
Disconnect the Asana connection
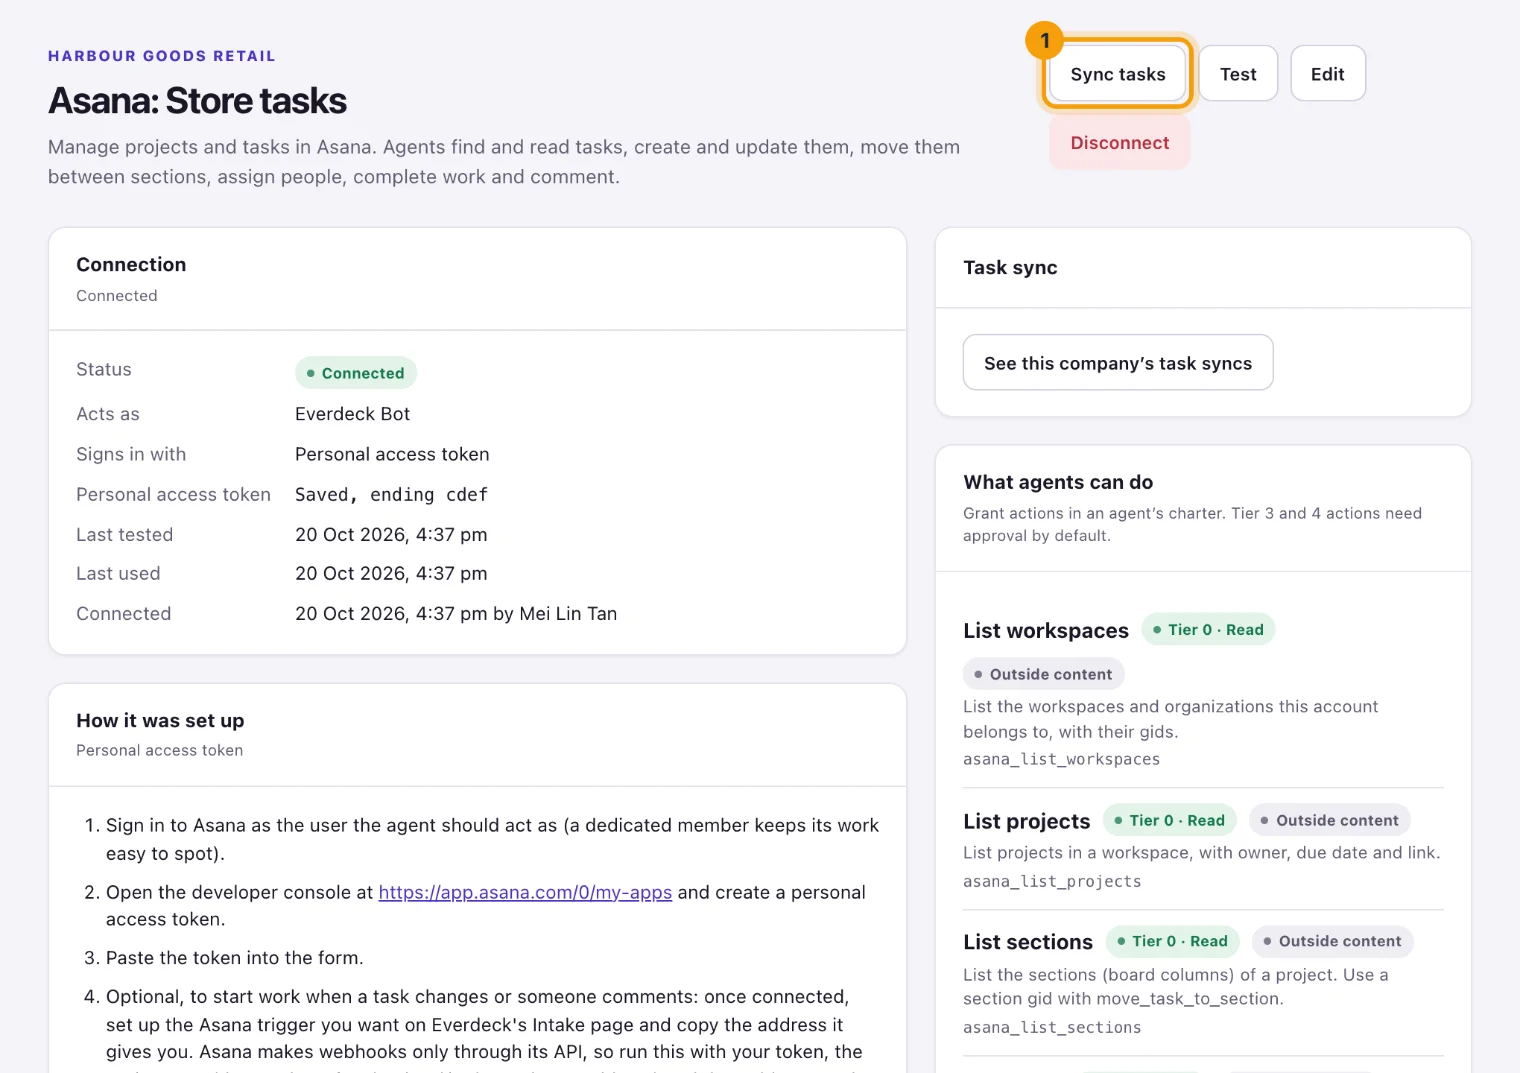pyautogui.click(x=1120, y=143)
